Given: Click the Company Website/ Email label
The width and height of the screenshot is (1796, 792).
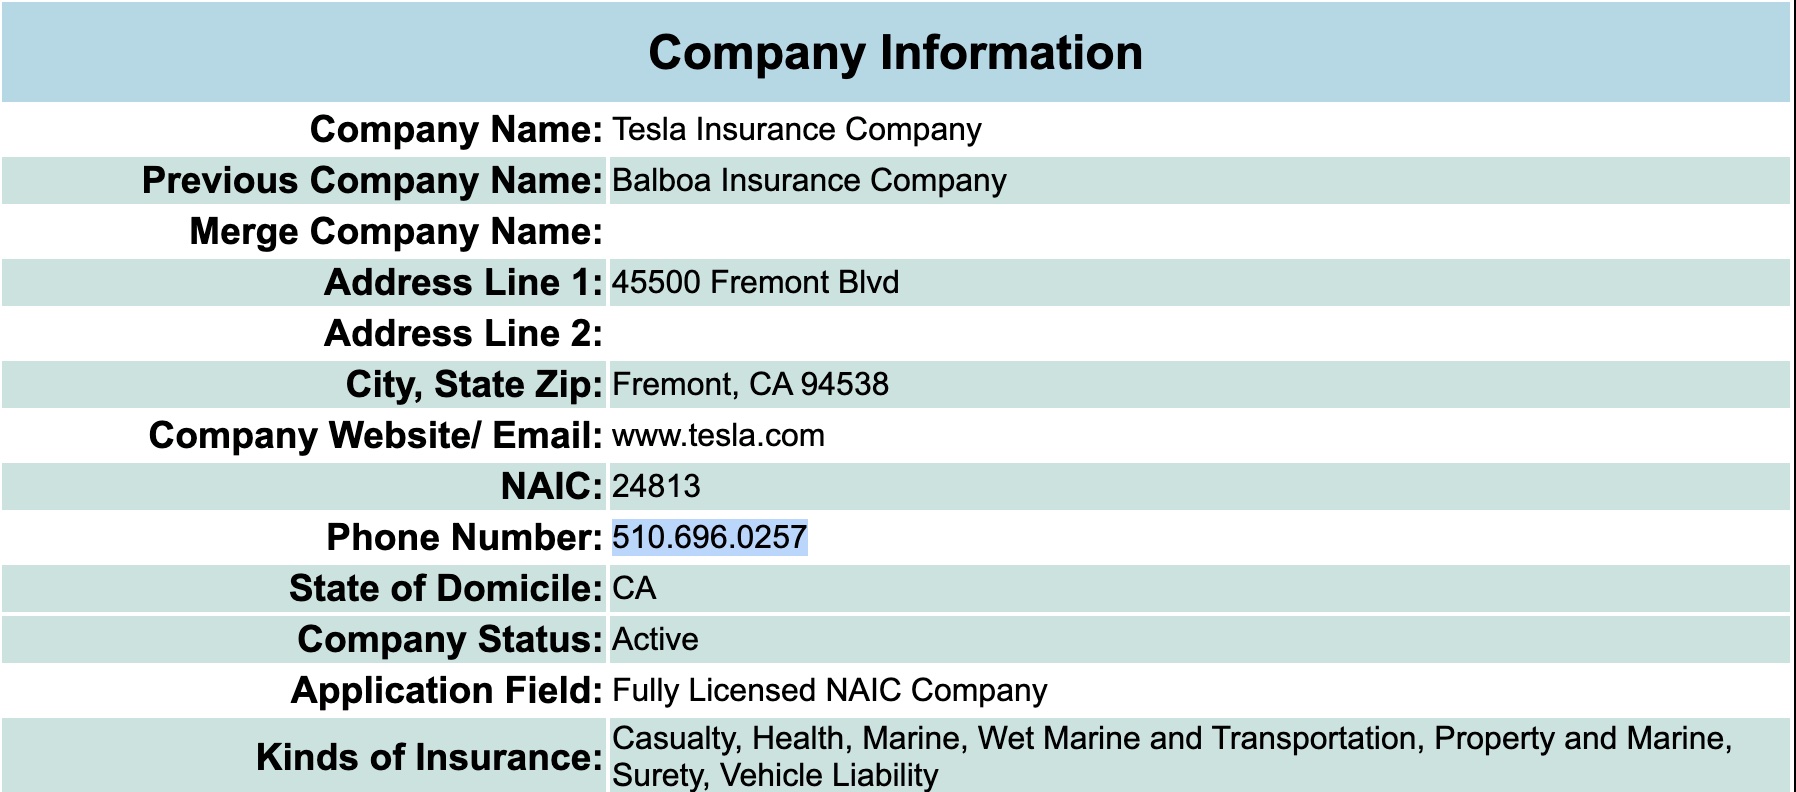Looking at the screenshot, I should click(376, 435).
